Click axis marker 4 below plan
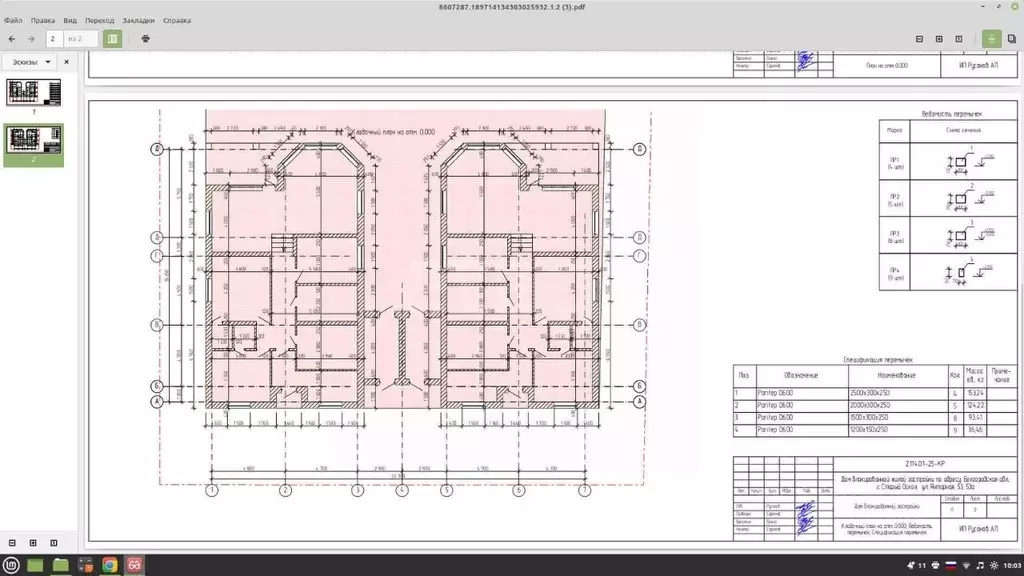 (402, 490)
